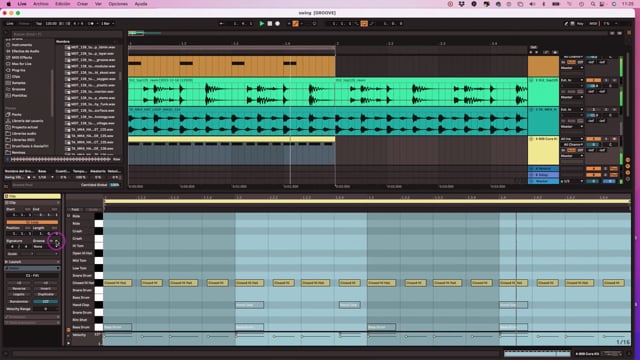Screen dimensions: 640x360
Task: Open the Crear menu
Action: [x=82, y=4]
